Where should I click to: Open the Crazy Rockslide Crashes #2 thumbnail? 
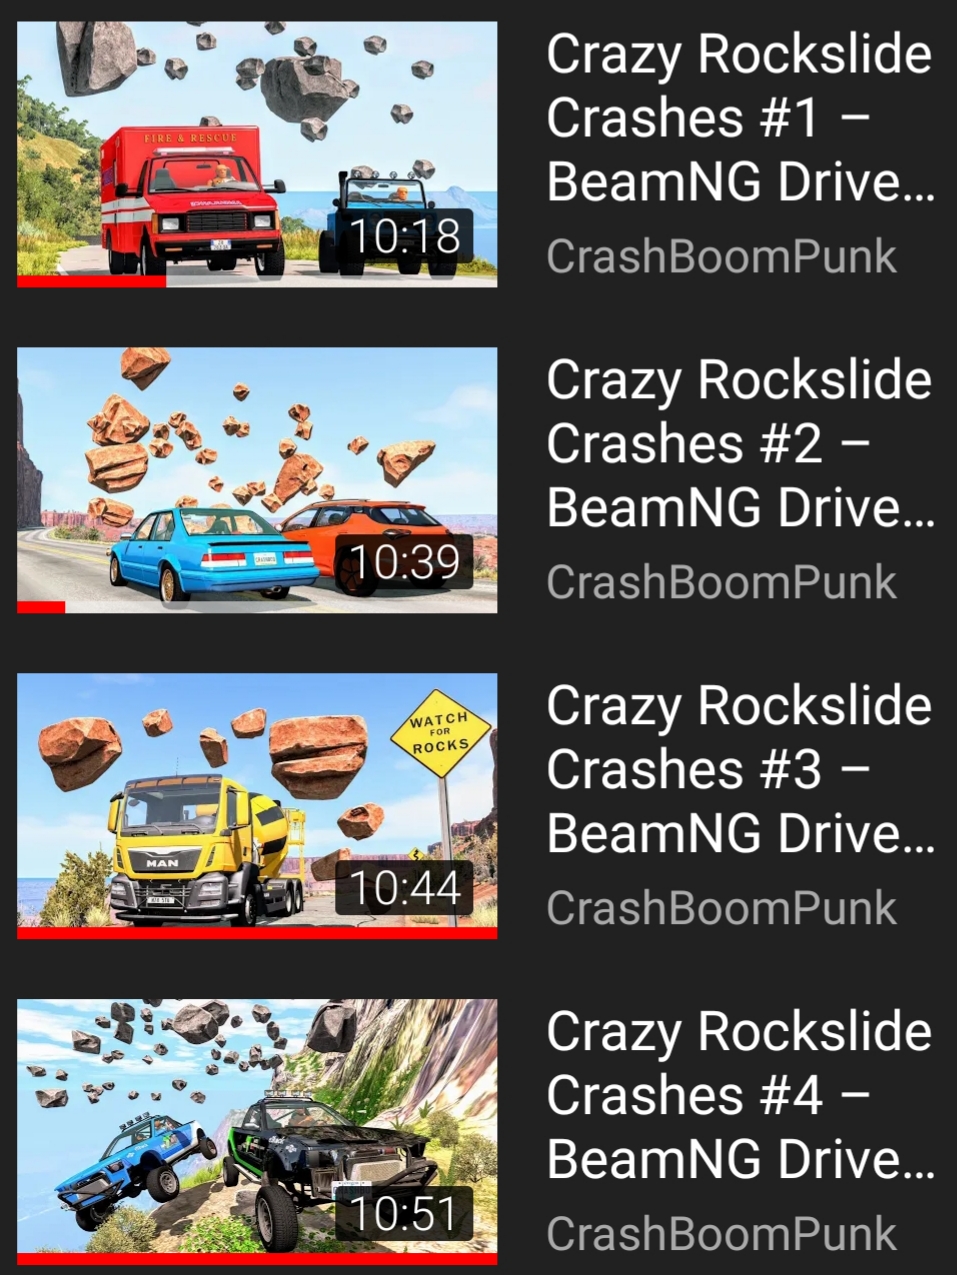pos(257,480)
